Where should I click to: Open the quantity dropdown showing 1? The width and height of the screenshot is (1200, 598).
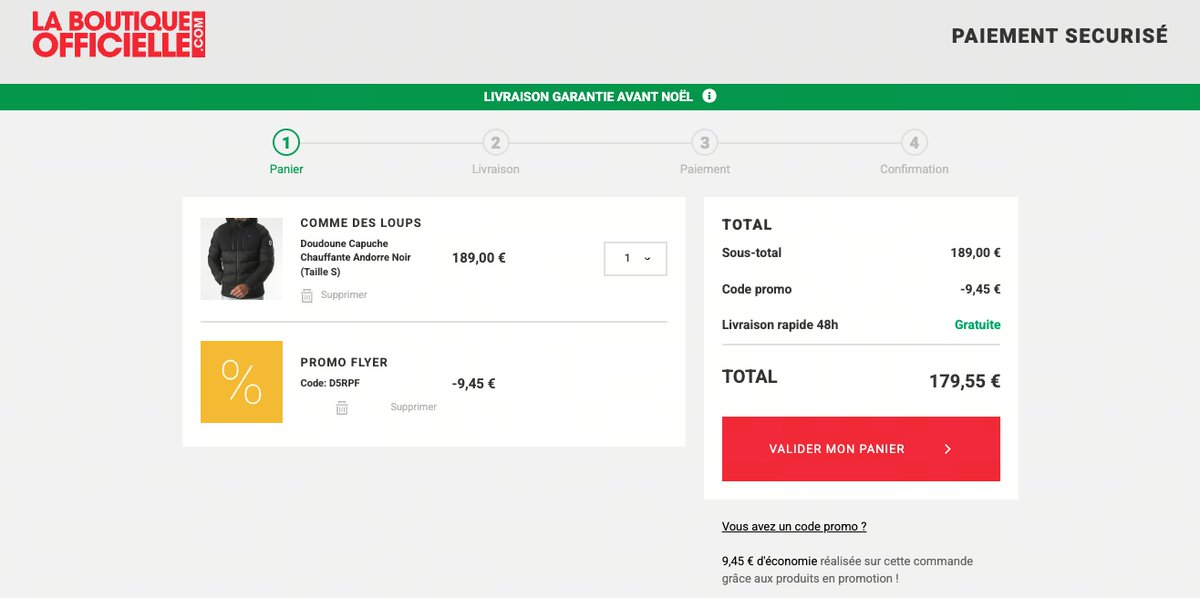click(x=635, y=258)
